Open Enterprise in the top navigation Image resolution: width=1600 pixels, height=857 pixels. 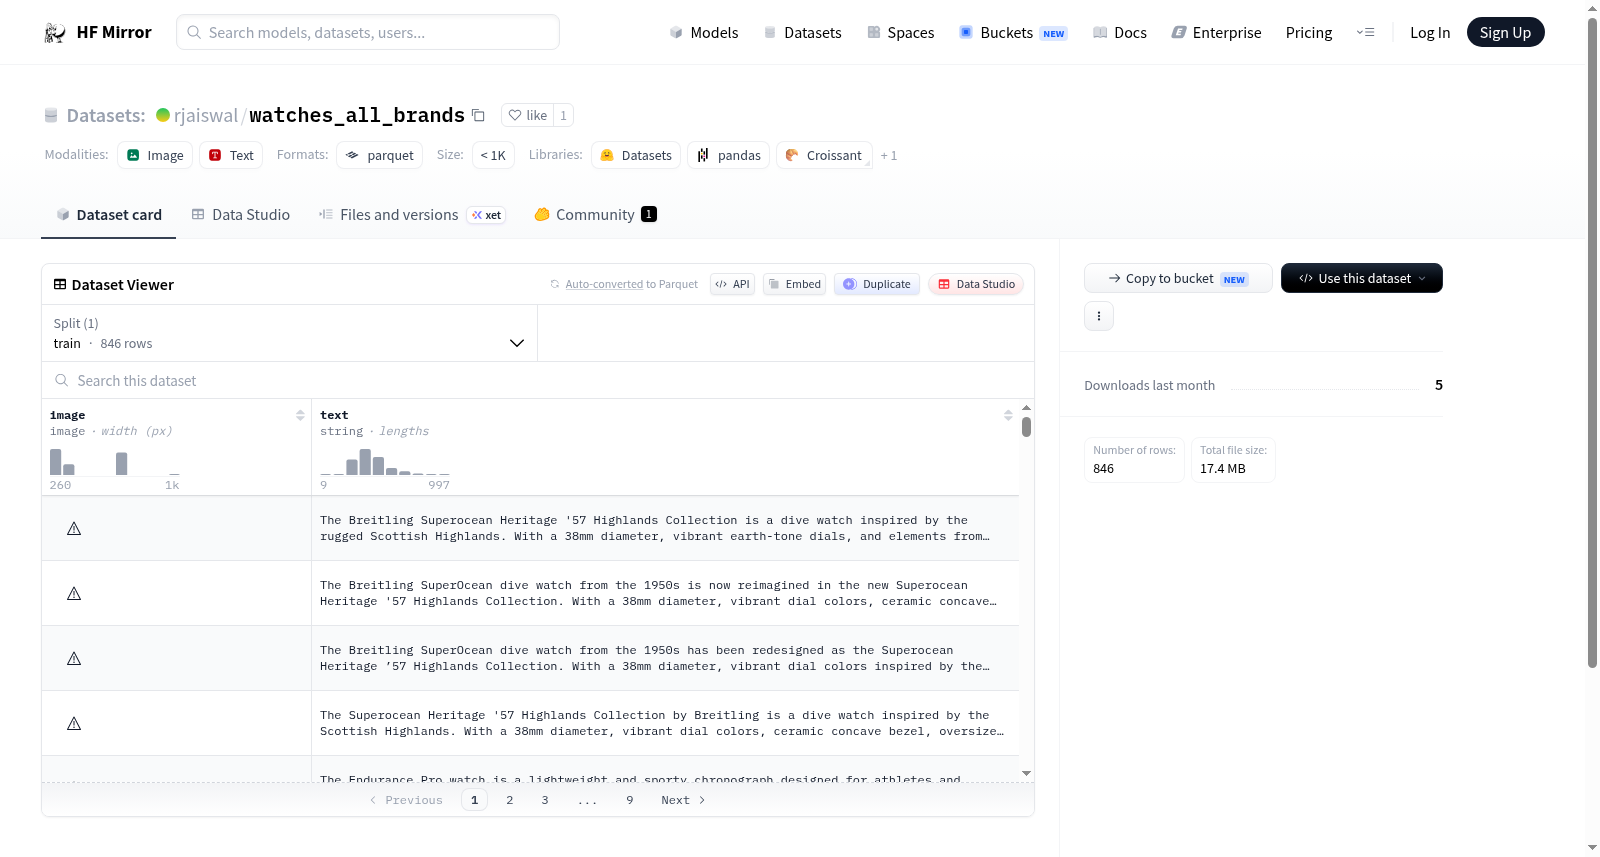coord(1216,33)
